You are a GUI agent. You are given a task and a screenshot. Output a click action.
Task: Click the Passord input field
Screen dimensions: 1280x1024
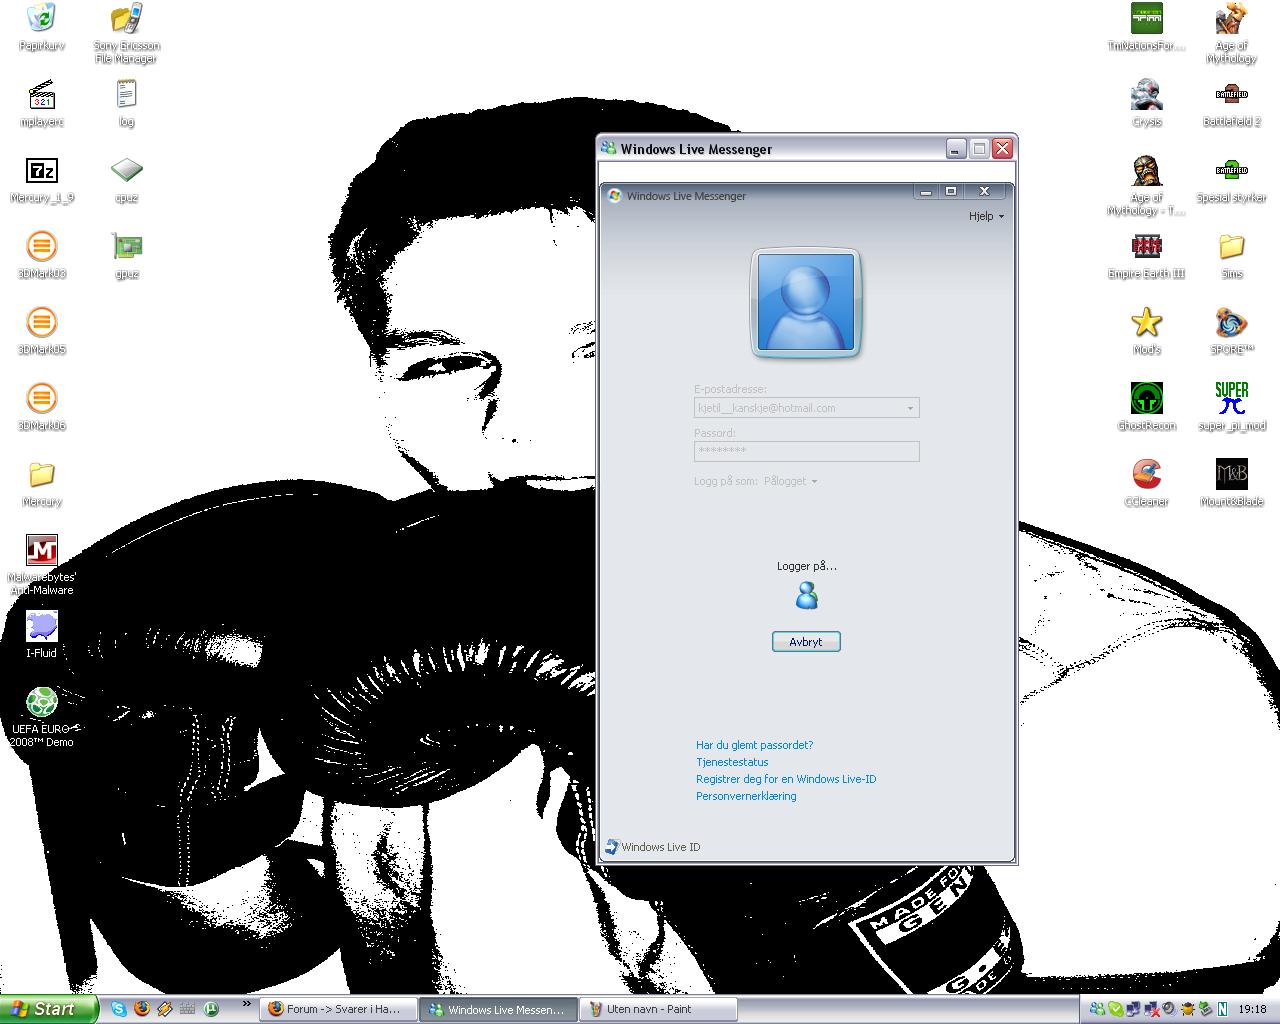(806, 451)
